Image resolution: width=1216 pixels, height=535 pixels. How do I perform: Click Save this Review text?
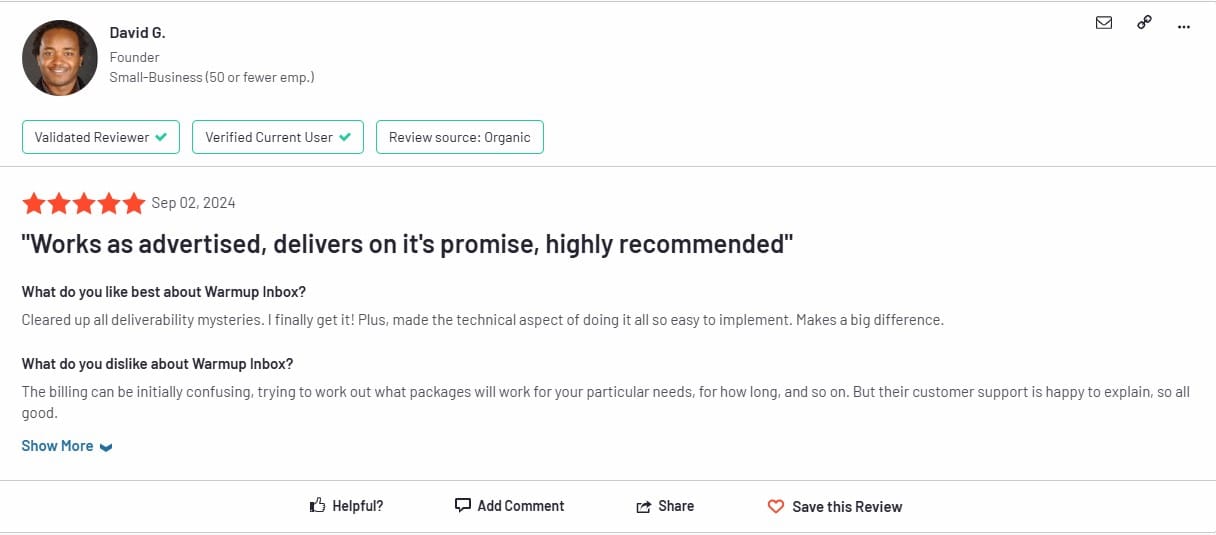pyautogui.click(x=847, y=507)
